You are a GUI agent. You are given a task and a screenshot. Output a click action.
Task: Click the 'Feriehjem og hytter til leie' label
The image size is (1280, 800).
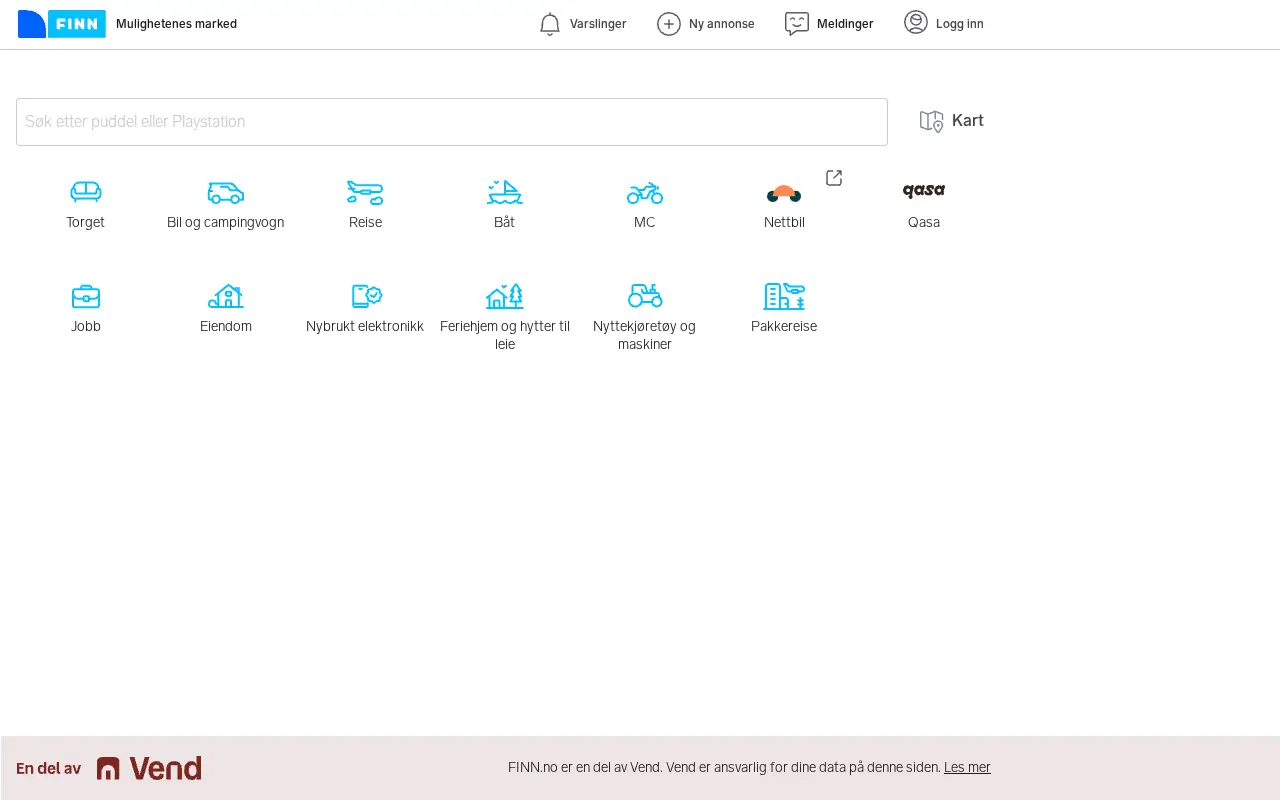(x=505, y=335)
